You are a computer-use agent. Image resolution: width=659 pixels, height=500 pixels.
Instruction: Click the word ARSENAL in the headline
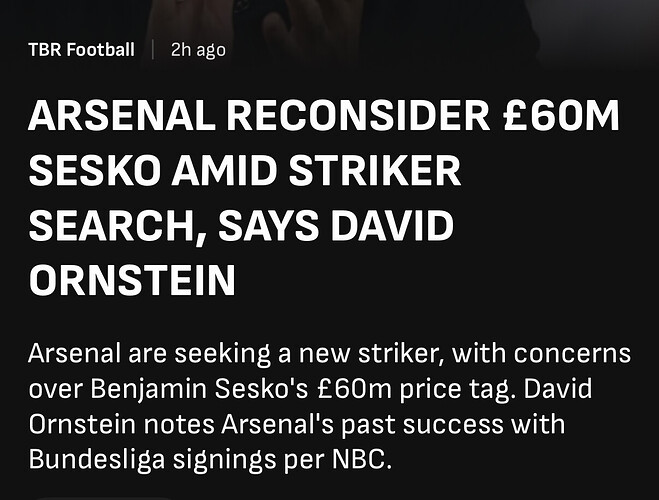pos(121,116)
